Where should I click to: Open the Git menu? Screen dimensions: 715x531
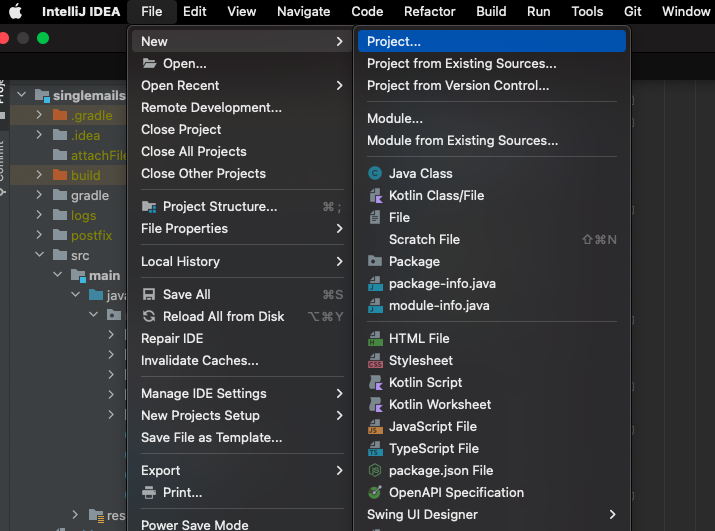click(x=632, y=11)
